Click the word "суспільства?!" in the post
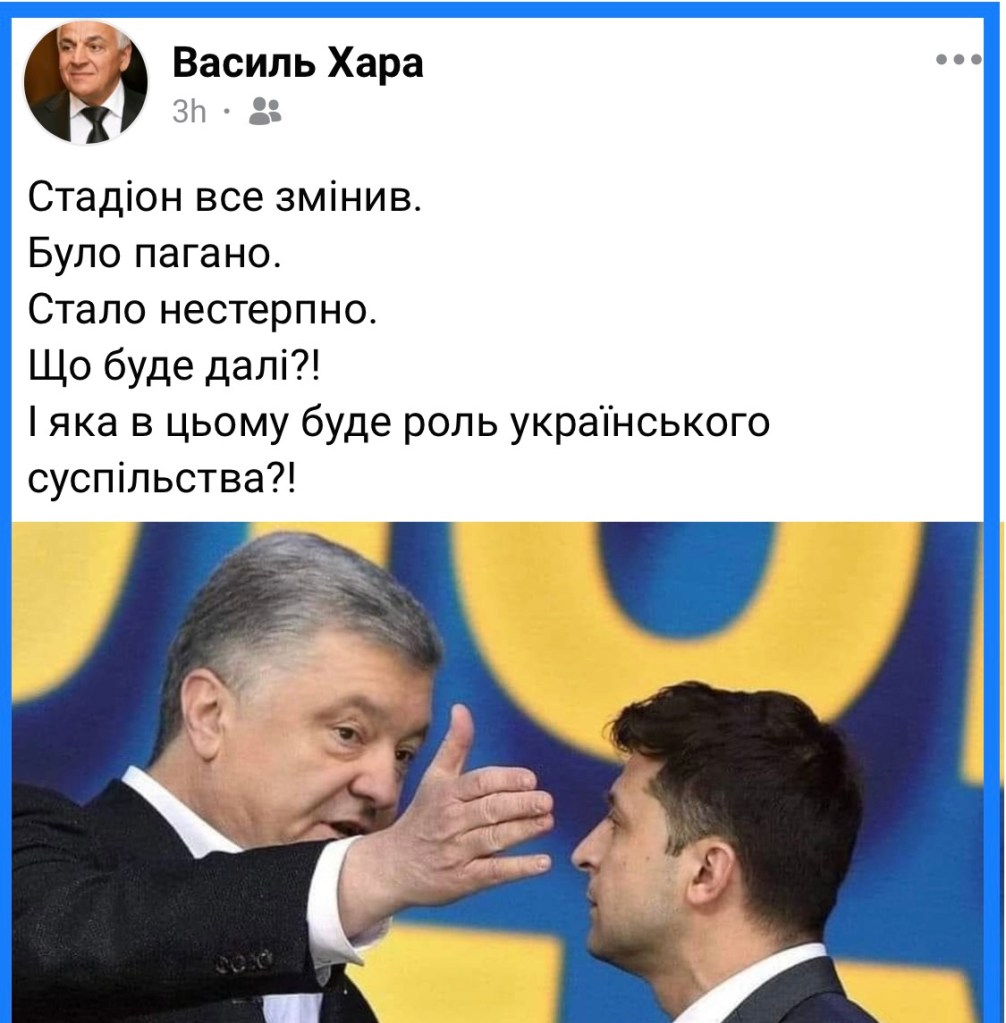1006x1023 pixels. pyautogui.click(x=162, y=480)
